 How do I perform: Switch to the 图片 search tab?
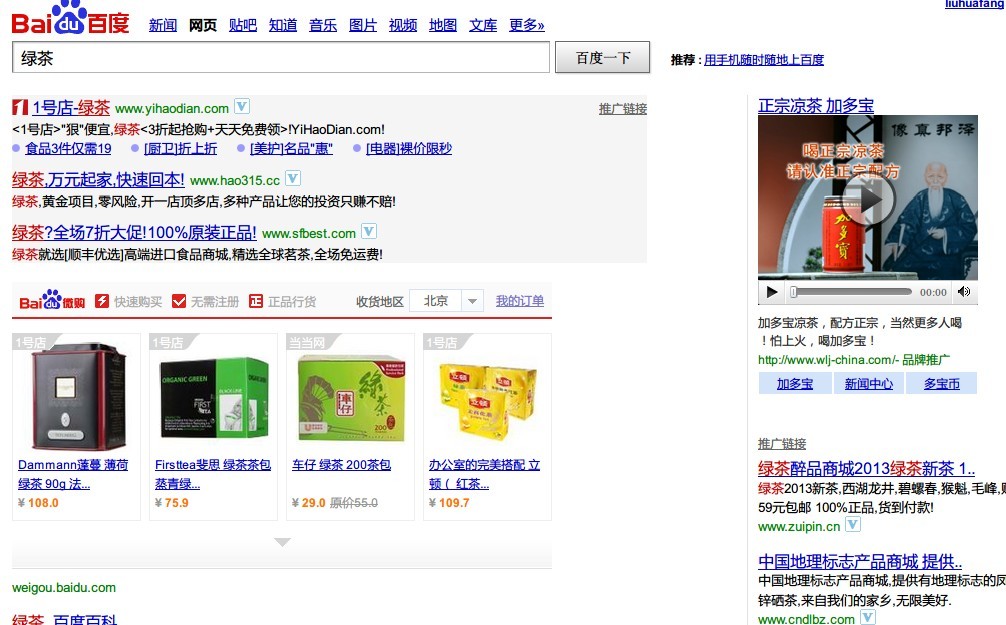[x=363, y=25]
